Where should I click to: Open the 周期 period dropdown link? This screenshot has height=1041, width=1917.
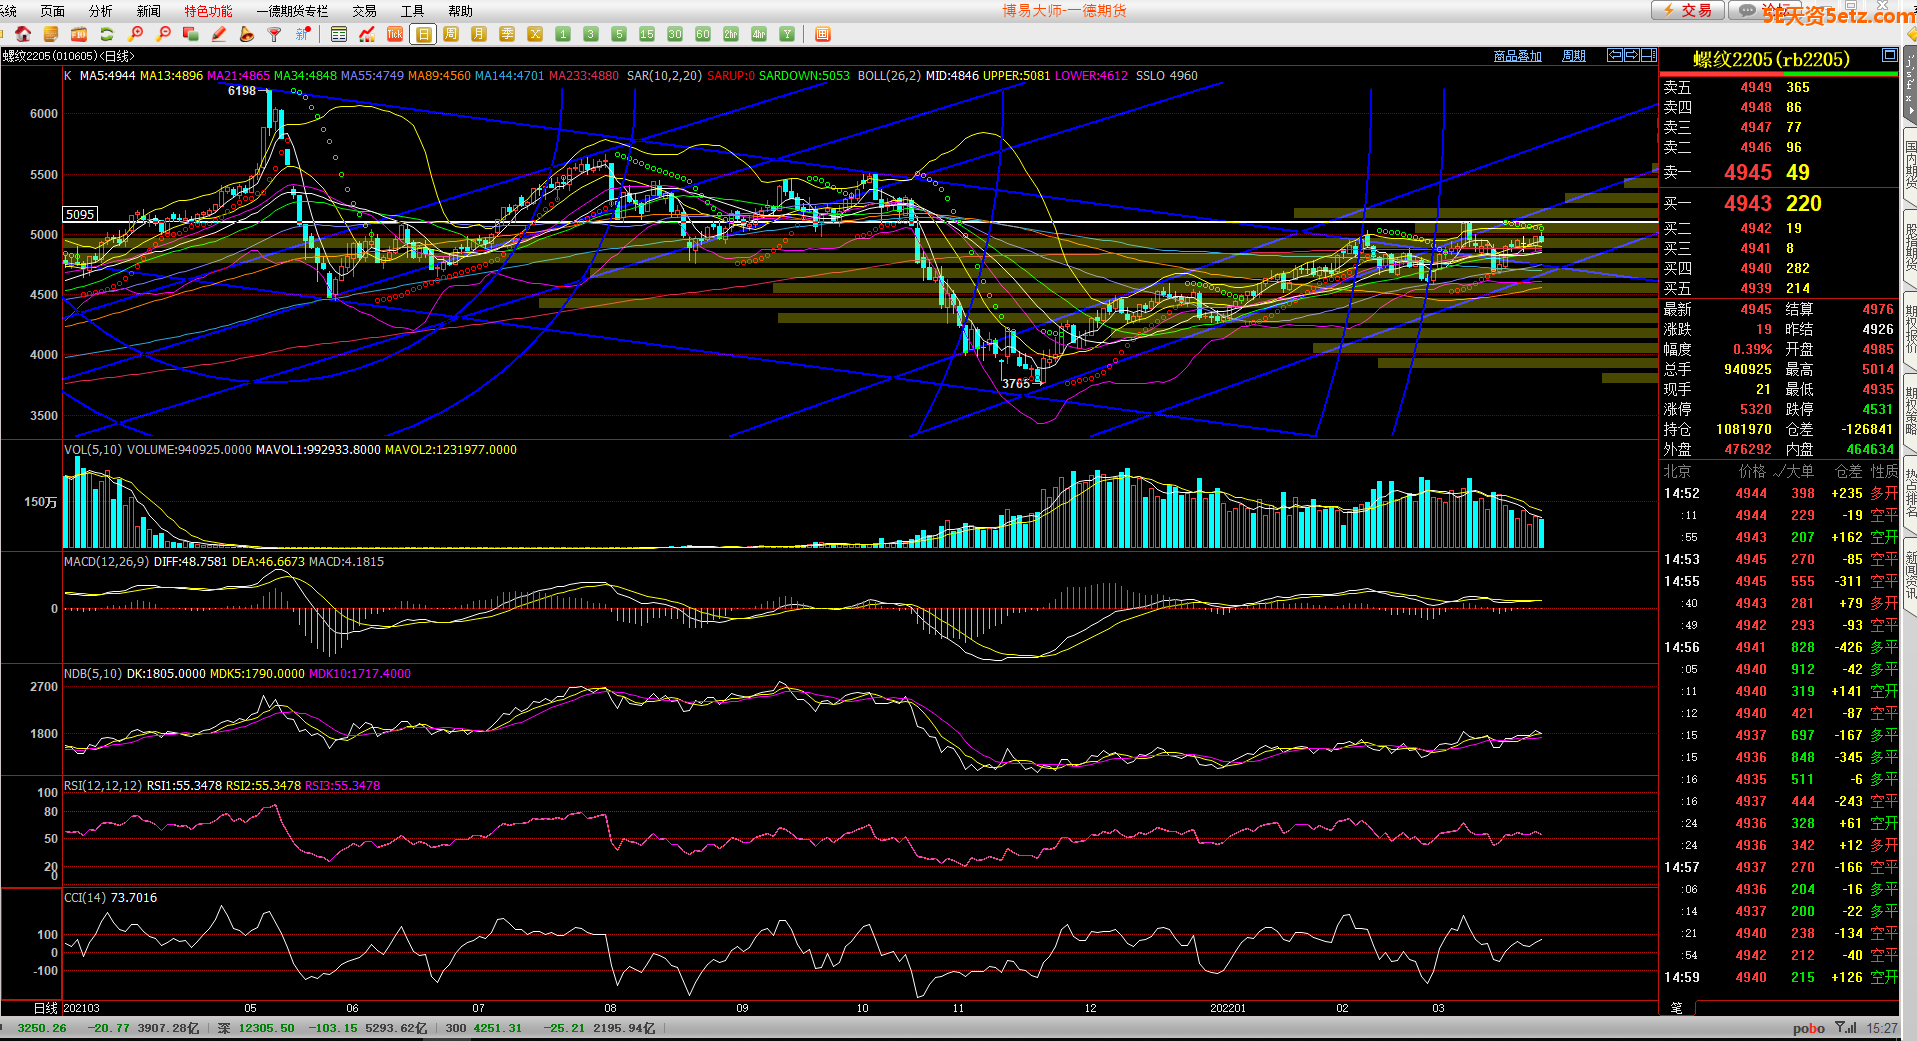coord(1573,56)
